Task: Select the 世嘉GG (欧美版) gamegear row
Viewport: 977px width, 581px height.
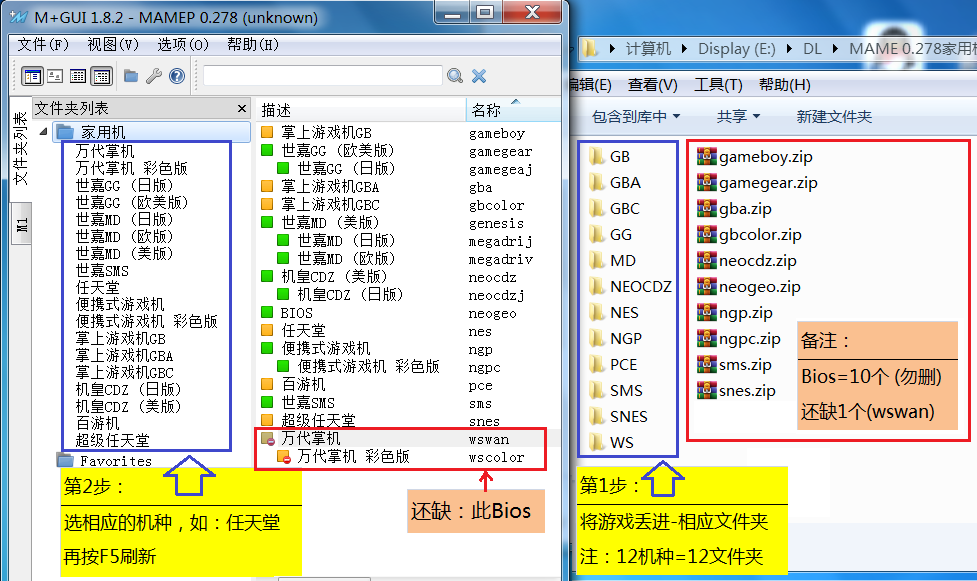Action: coord(409,150)
